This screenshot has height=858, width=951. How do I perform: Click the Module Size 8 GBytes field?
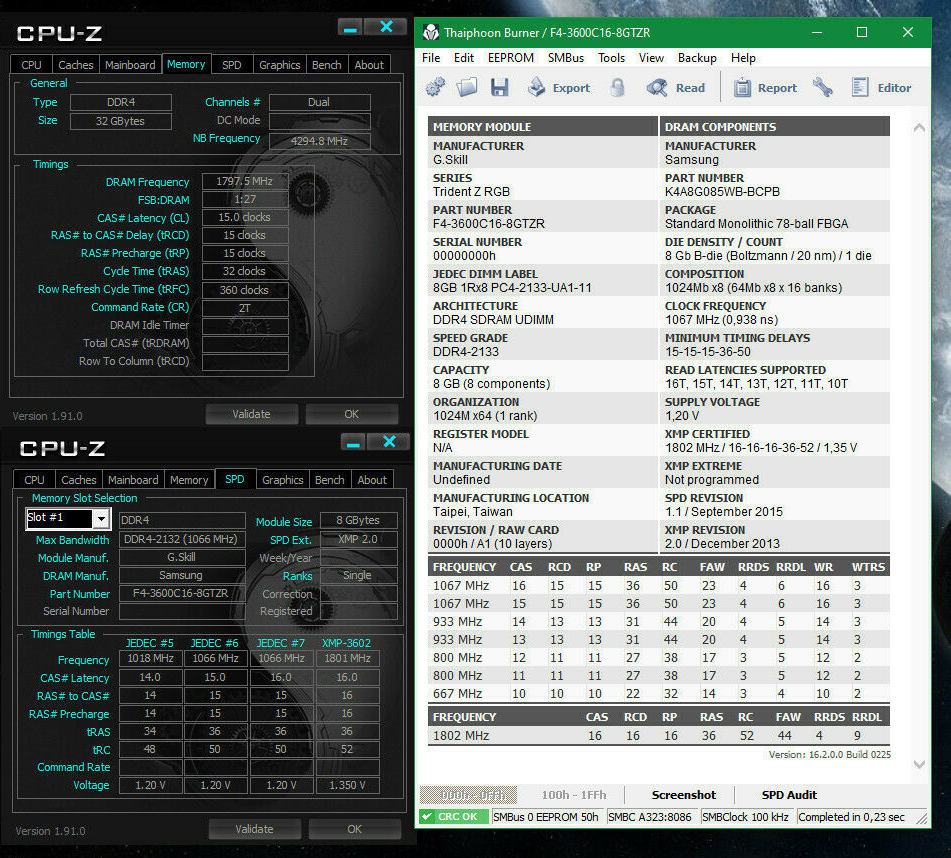pos(358,520)
